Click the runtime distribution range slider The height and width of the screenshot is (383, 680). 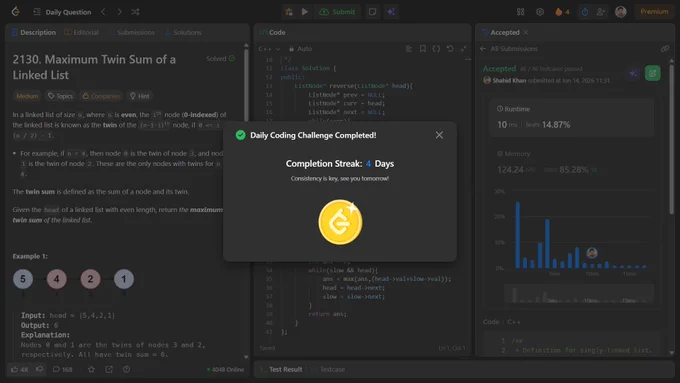[579, 293]
